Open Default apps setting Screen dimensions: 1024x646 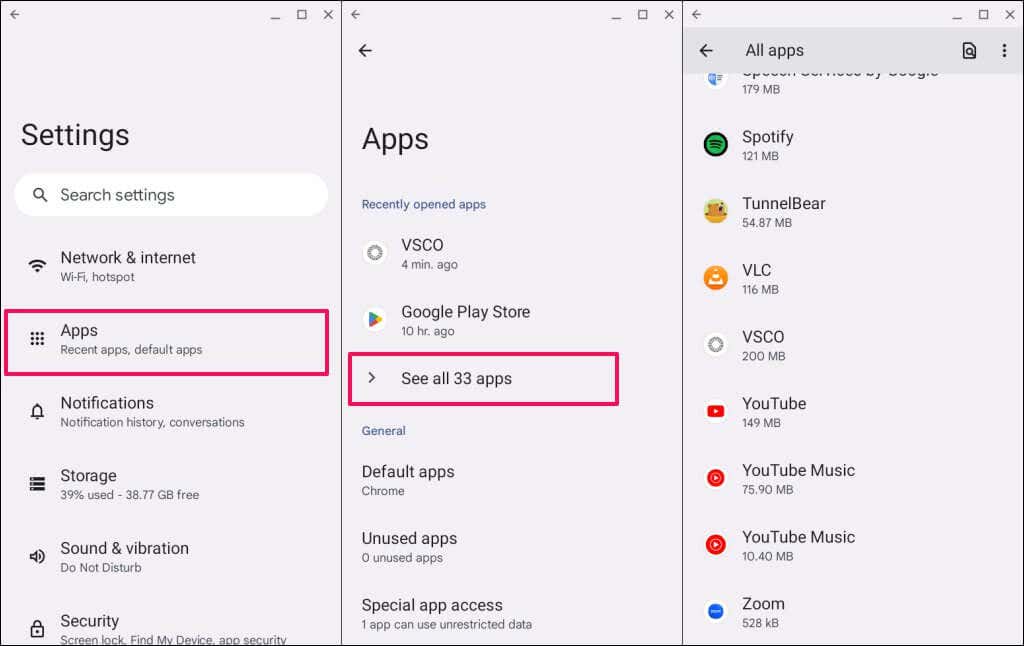(511, 481)
